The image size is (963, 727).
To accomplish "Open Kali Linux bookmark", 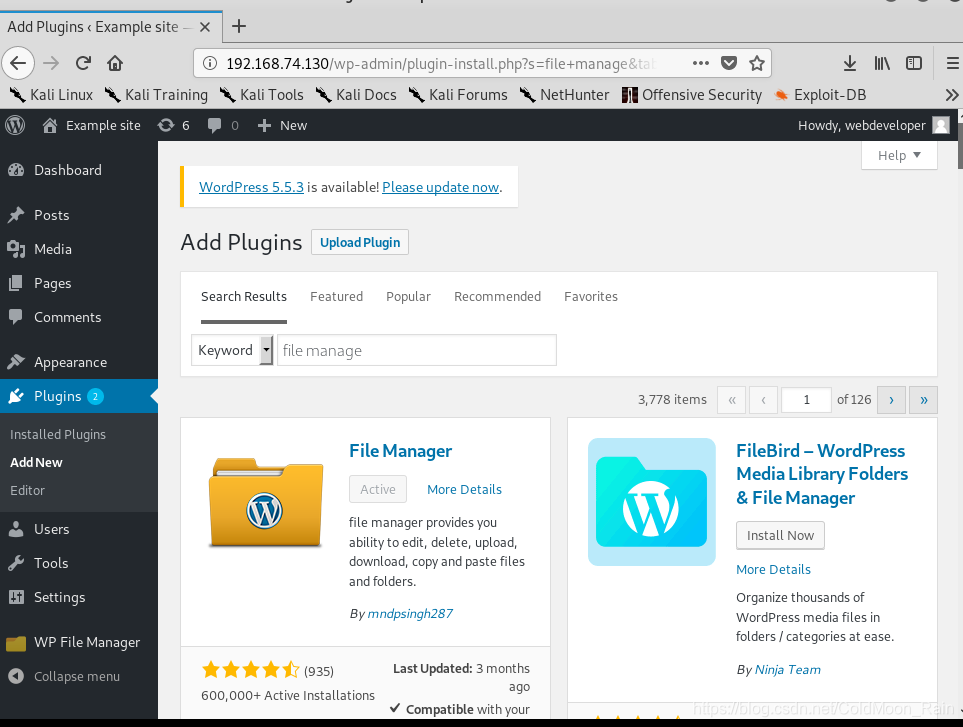I will click(x=52, y=95).
